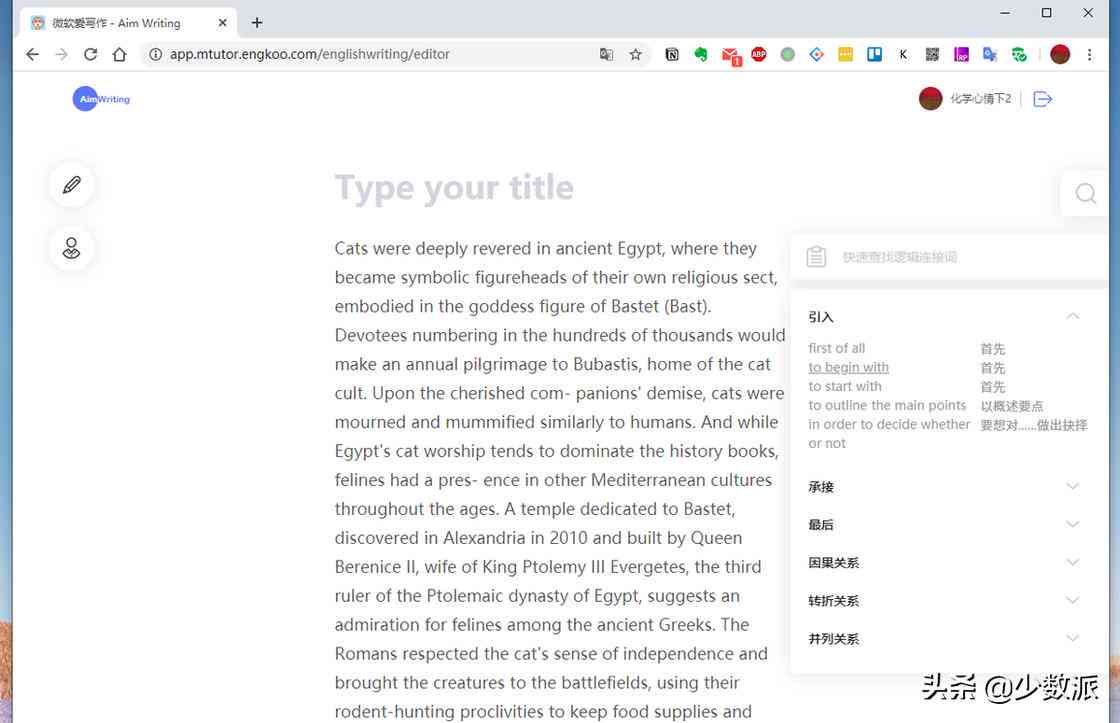Expand the 转折关系 section

944,600
